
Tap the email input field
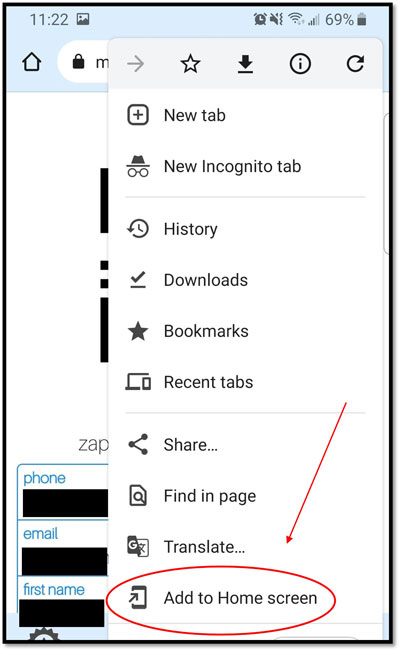pos(65,561)
